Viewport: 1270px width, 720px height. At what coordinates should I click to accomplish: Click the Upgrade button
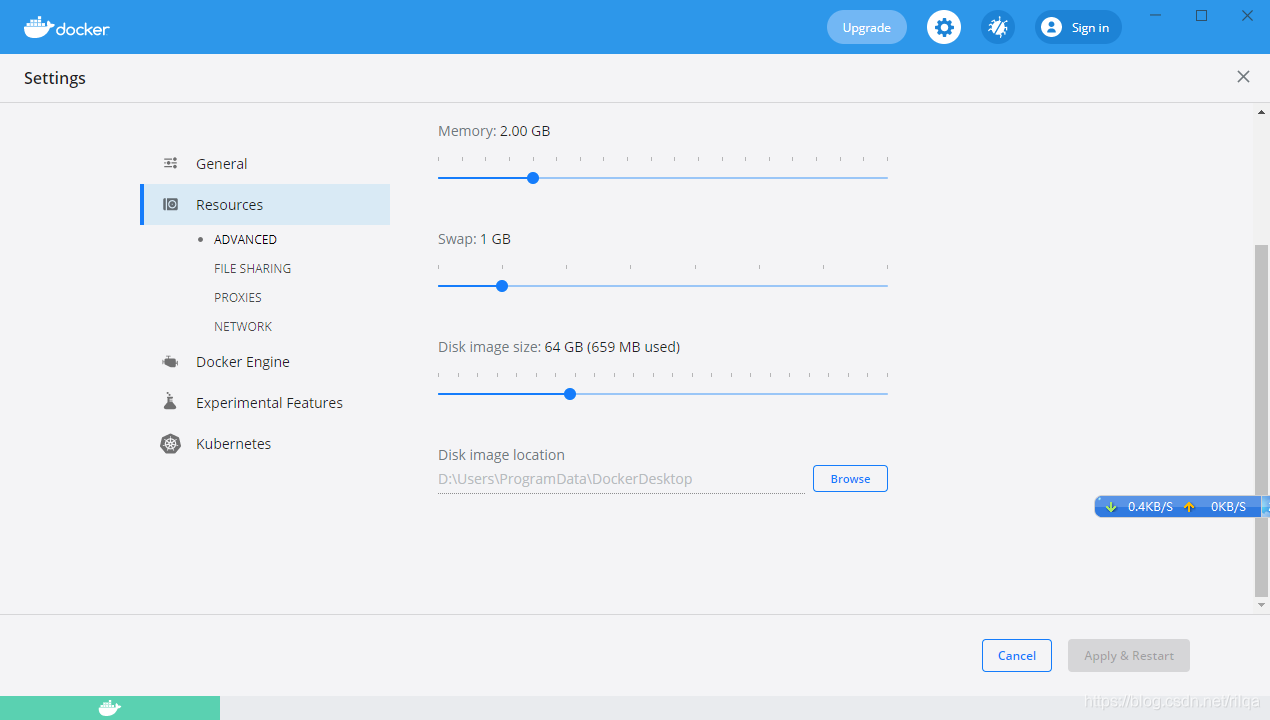pyautogui.click(x=866, y=27)
